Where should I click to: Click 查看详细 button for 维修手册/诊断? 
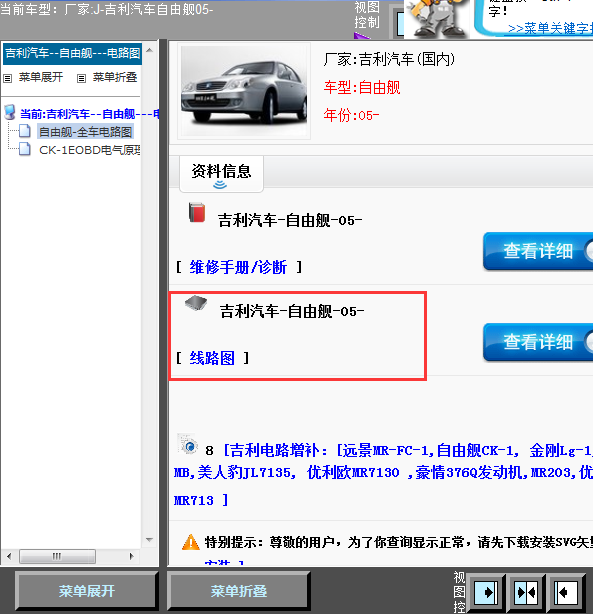(x=538, y=251)
